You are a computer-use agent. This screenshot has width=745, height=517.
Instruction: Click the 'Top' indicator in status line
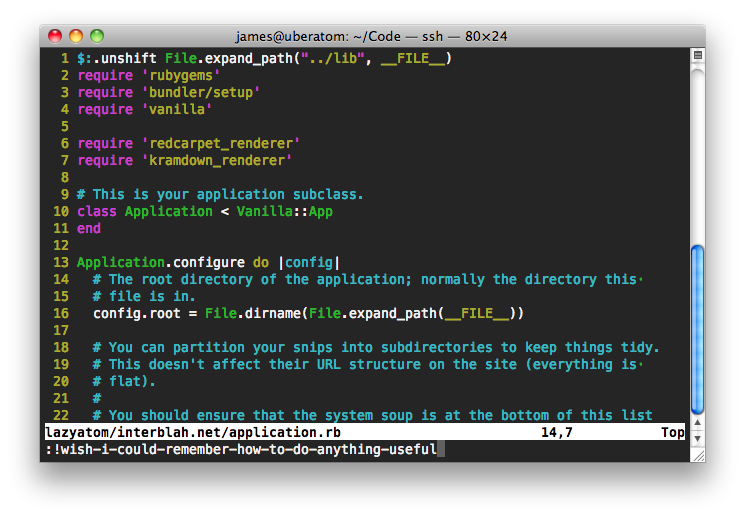click(x=673, y=432)
